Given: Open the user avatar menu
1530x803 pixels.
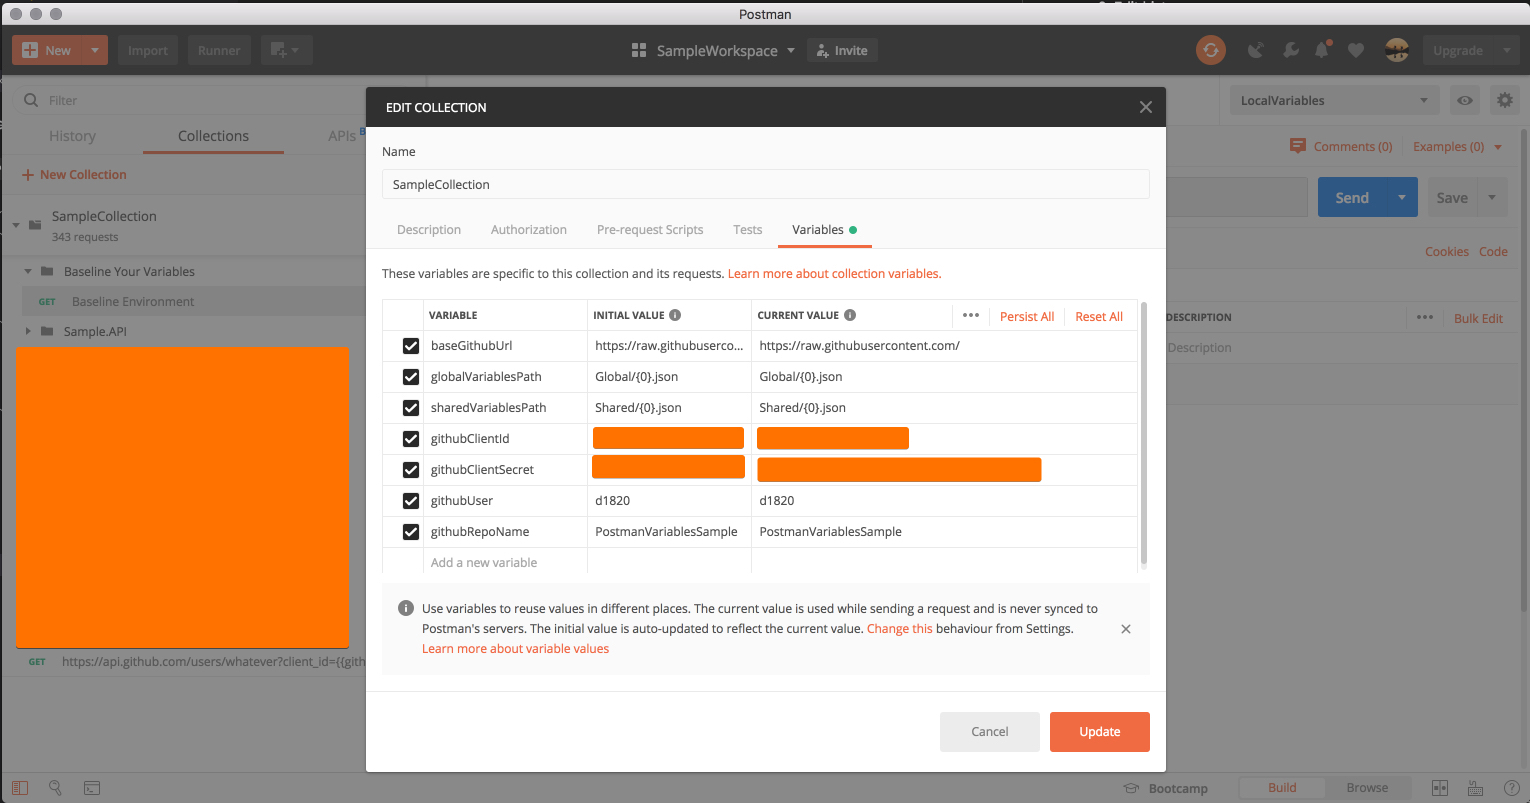Looking at the screenshot, I should 1397,50.
